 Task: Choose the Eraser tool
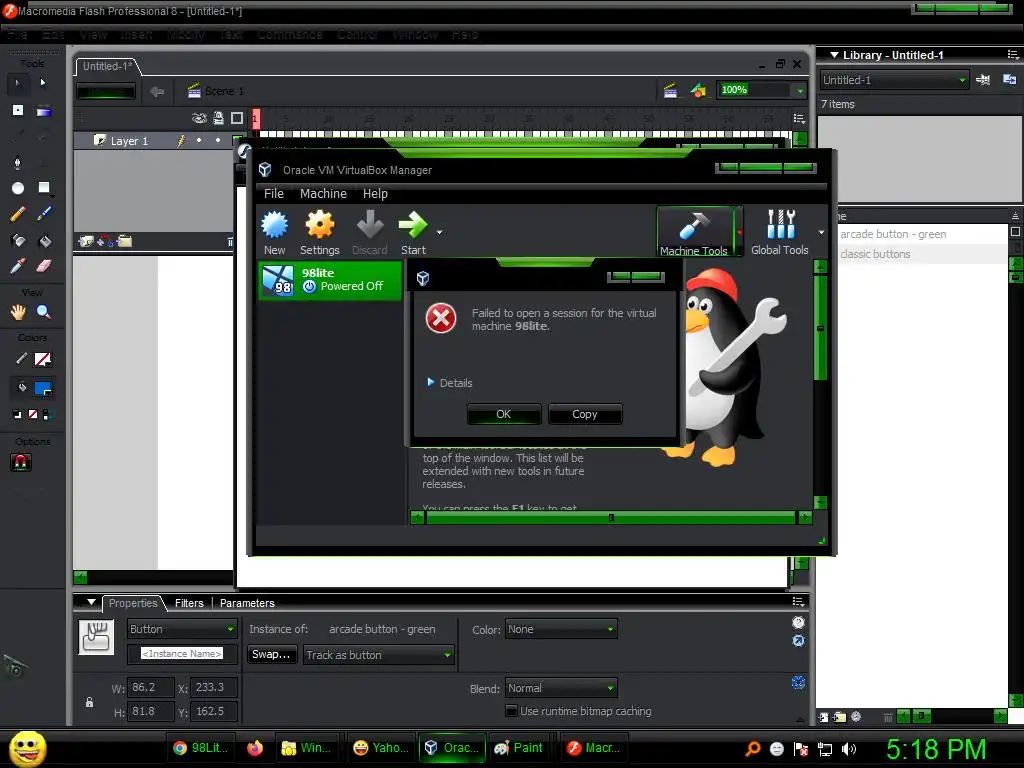(x=44, y=266)
